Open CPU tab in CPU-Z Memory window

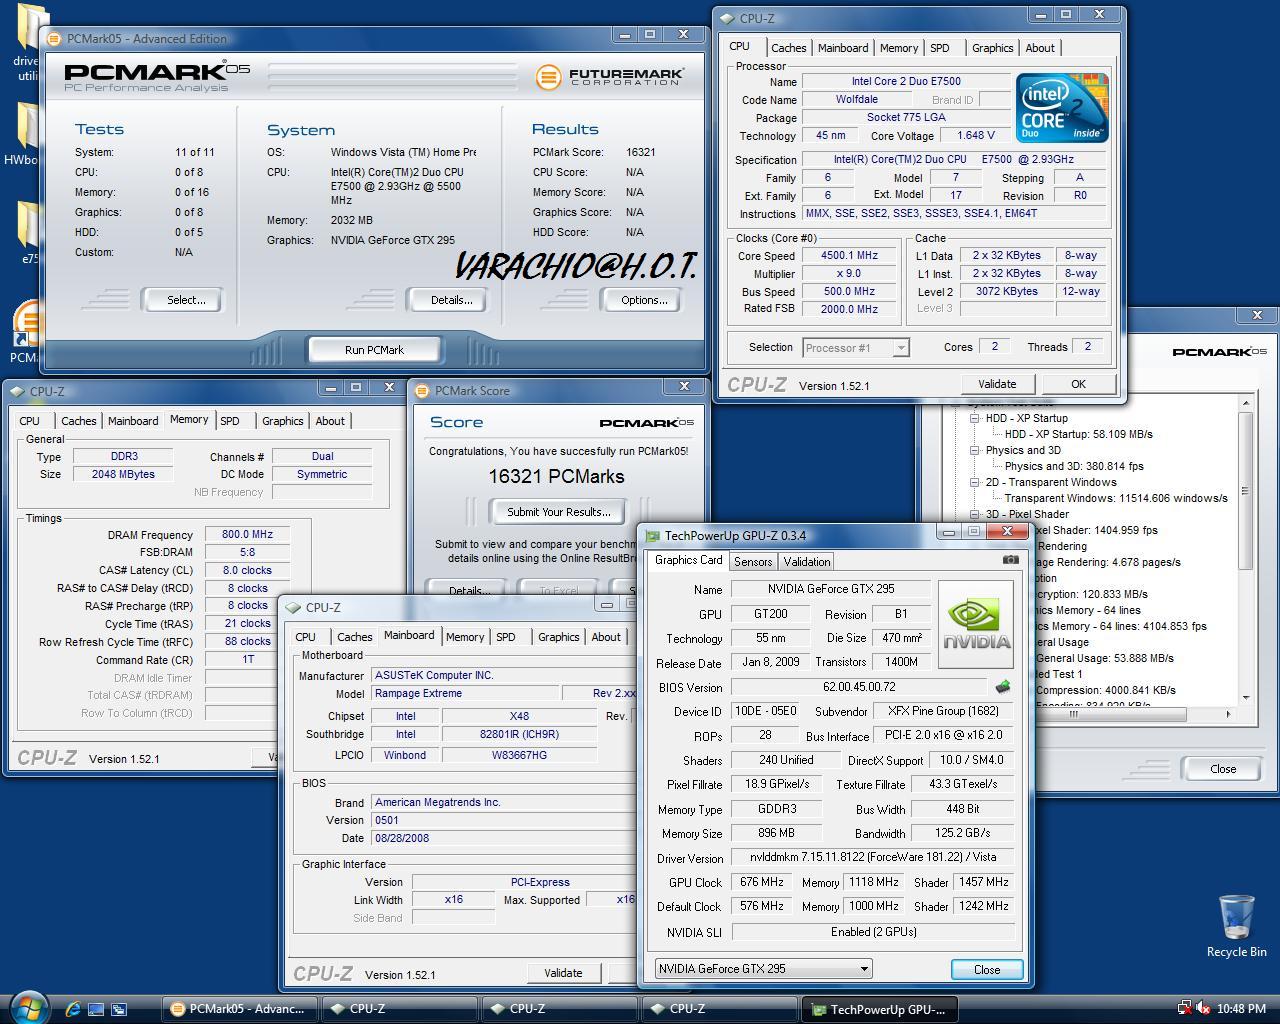point(30,421)
